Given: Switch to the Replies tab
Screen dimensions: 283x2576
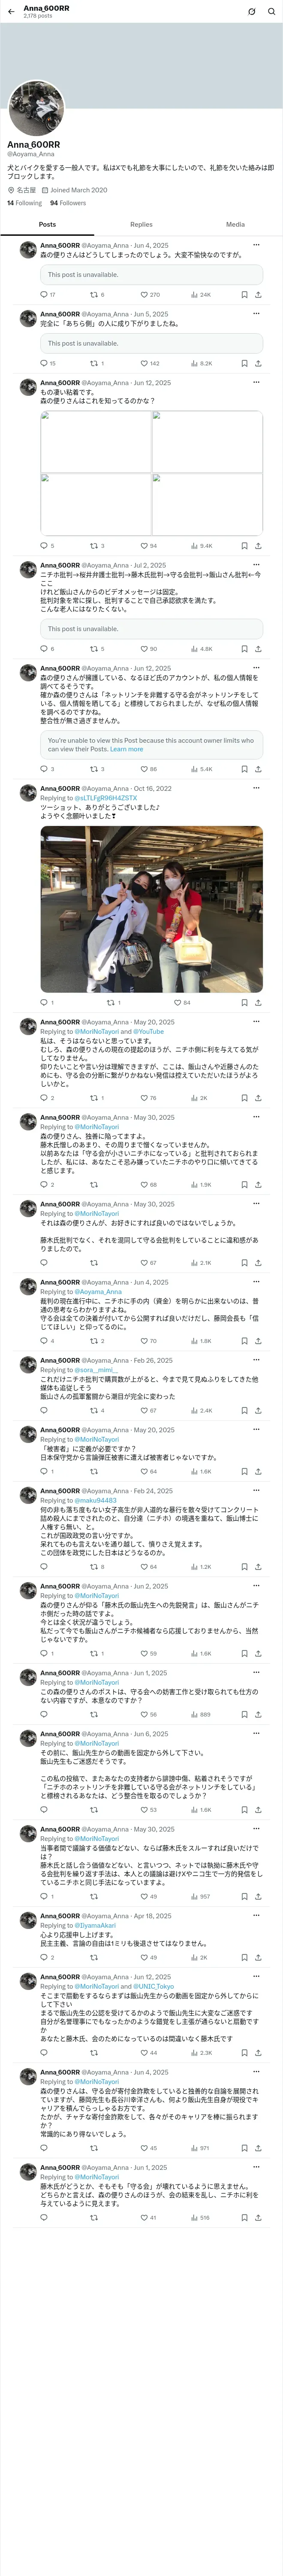Looking at the screenshot, I should 141,224.
